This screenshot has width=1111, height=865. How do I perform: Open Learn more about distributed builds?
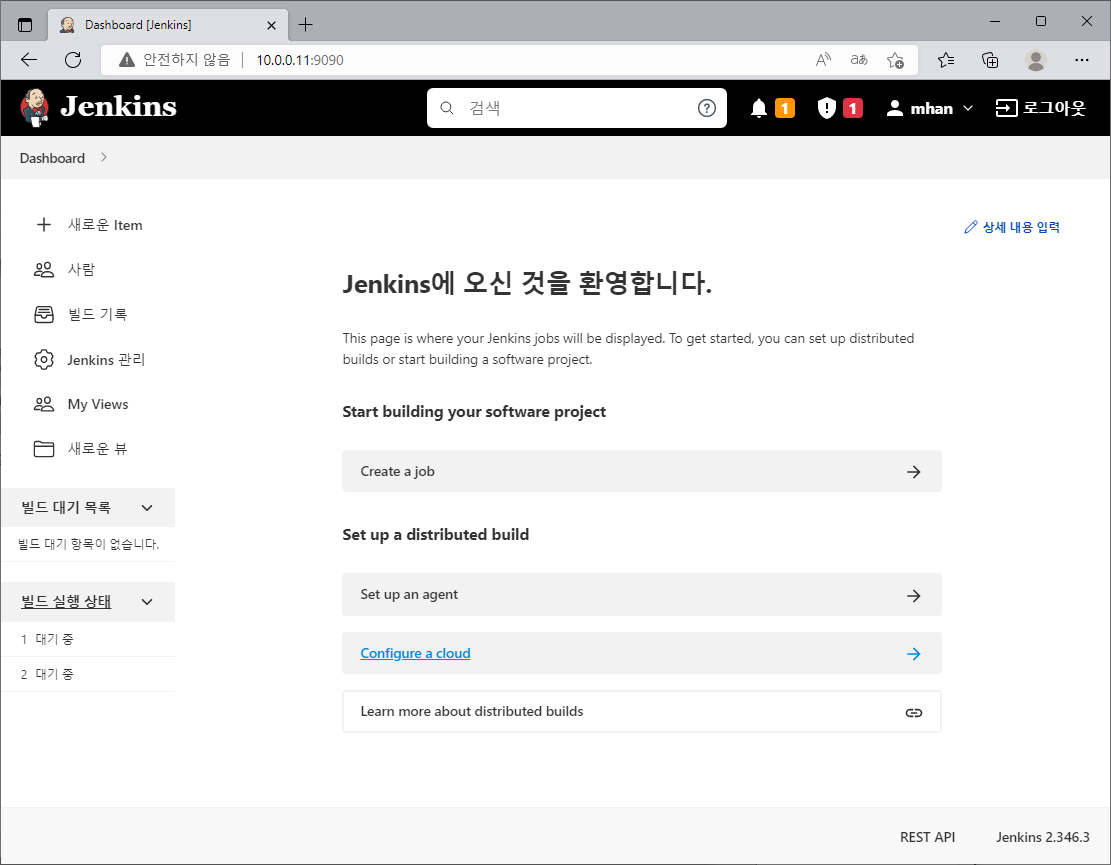(x=641, y=711)
